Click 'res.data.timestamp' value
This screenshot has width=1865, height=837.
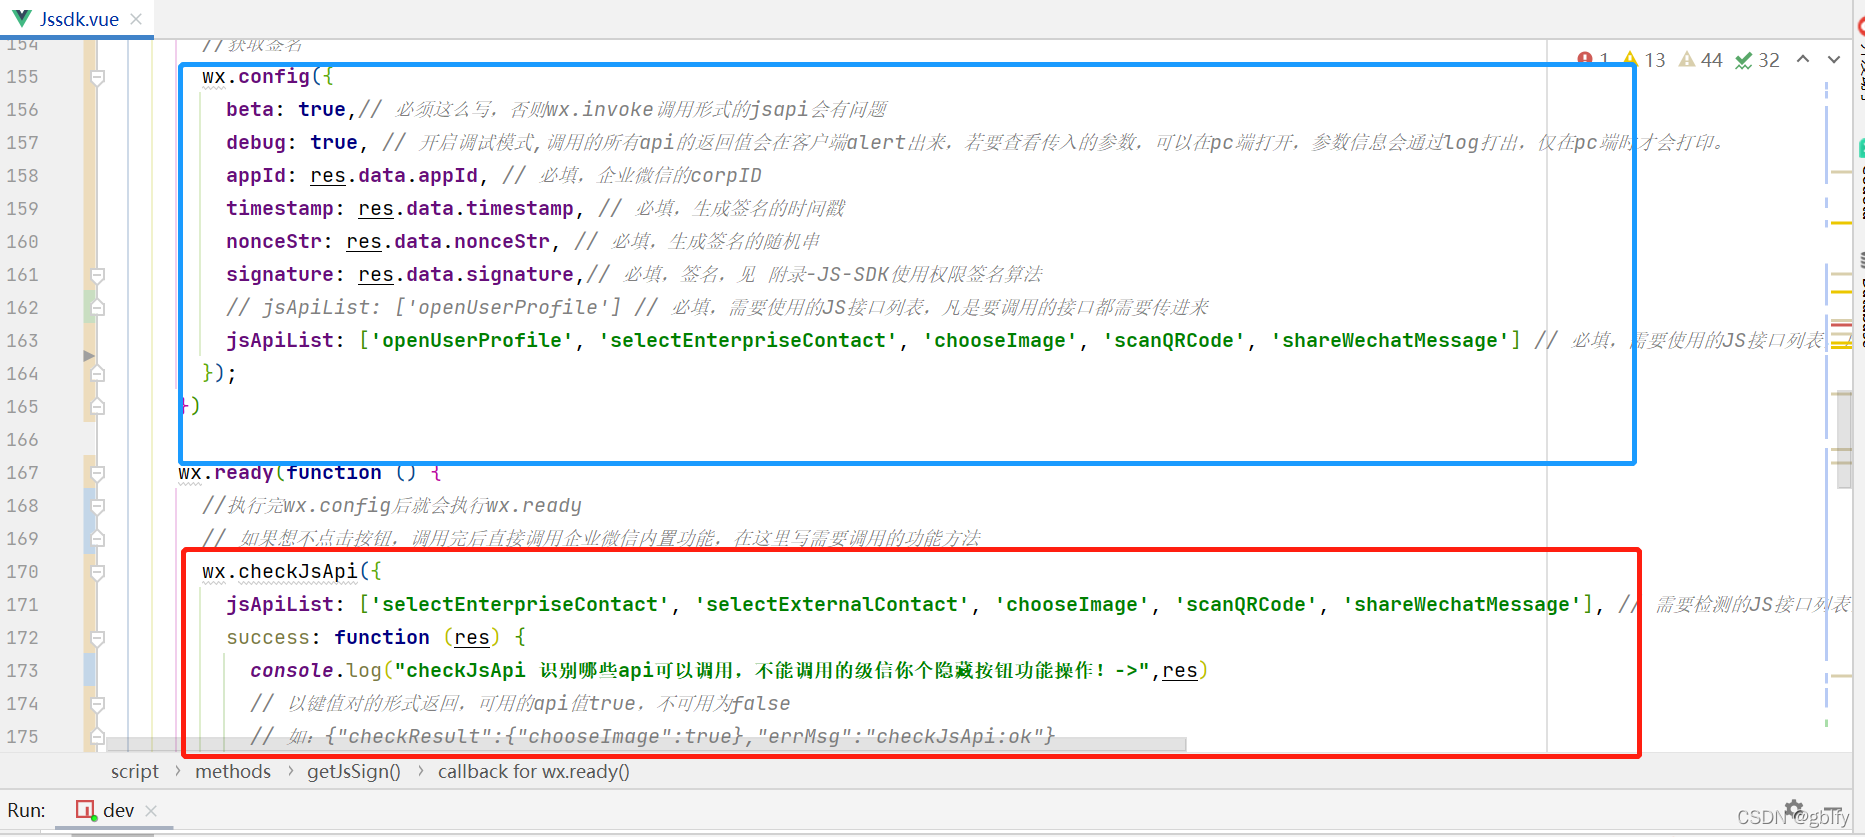pos(466,209)
